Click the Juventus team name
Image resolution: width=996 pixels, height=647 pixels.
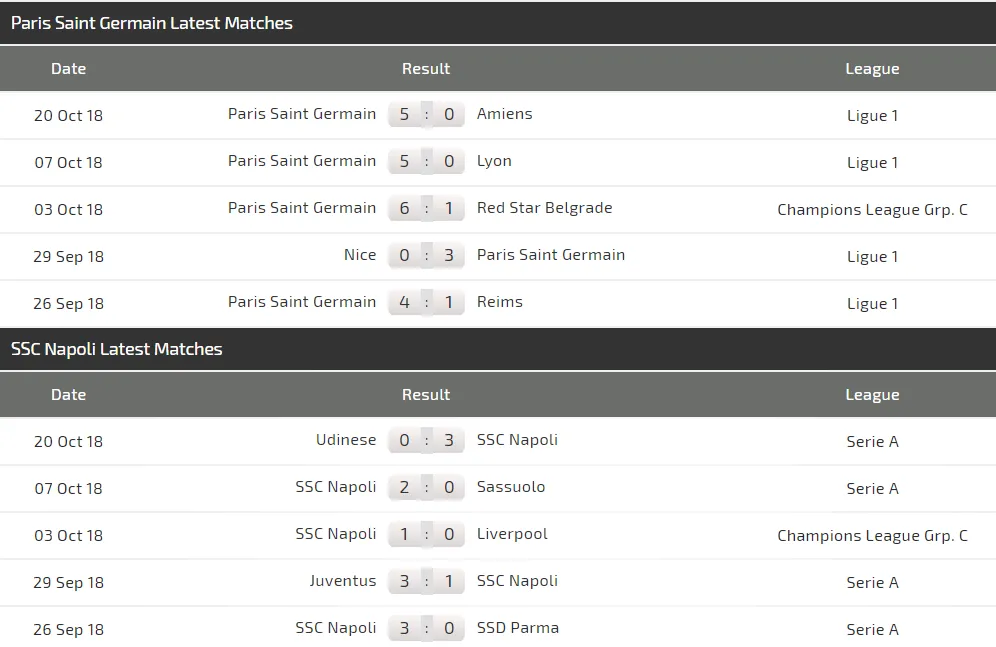coord(343,581)
